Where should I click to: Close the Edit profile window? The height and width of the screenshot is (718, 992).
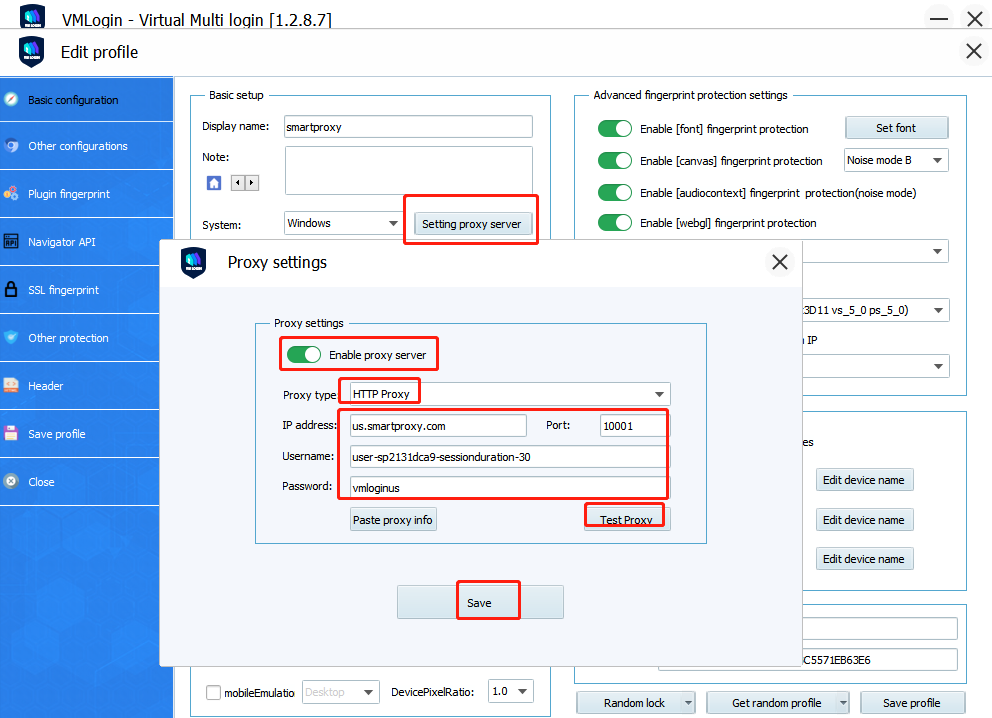[974, 51]
